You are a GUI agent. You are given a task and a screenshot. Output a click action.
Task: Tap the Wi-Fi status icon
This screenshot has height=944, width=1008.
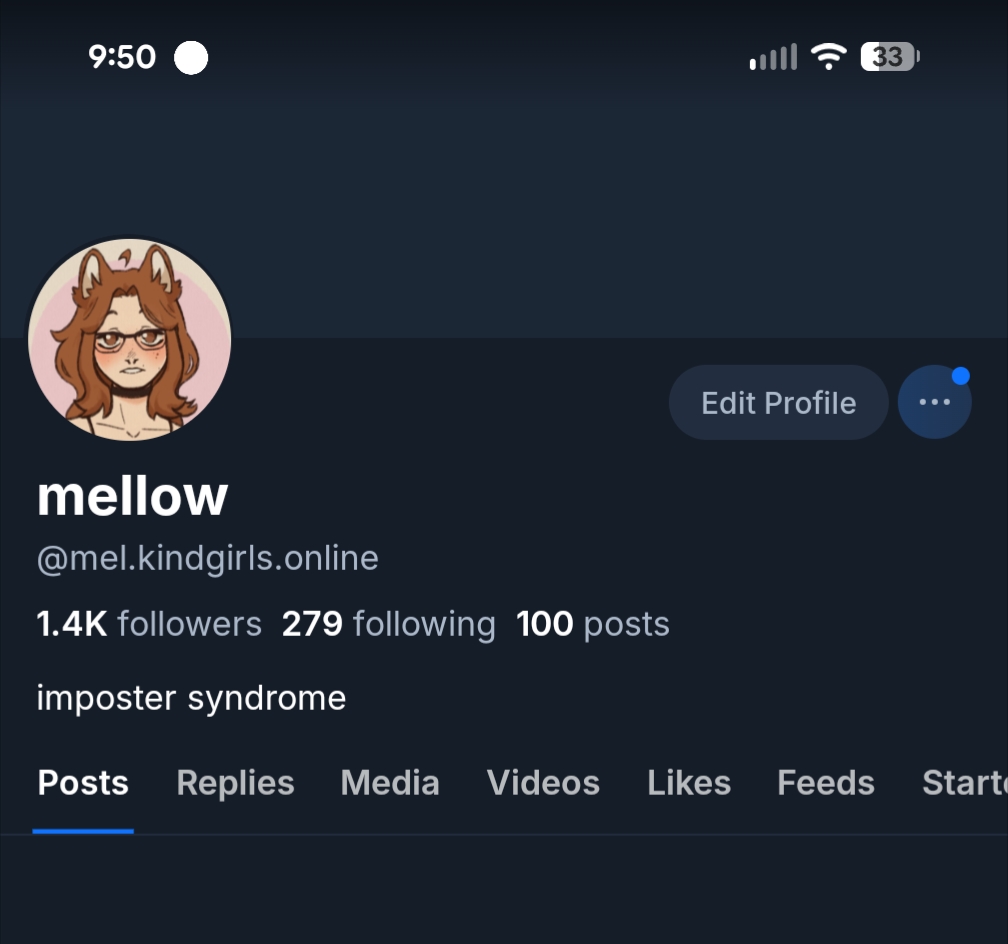[829, 57]
